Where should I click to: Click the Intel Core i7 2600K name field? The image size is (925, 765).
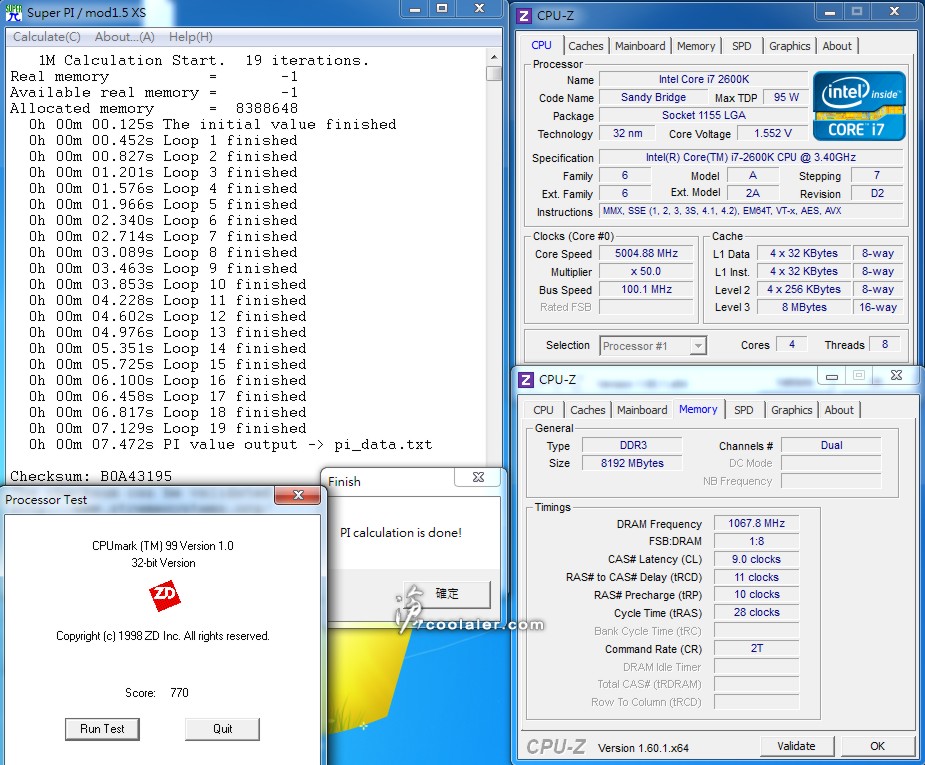703,79
